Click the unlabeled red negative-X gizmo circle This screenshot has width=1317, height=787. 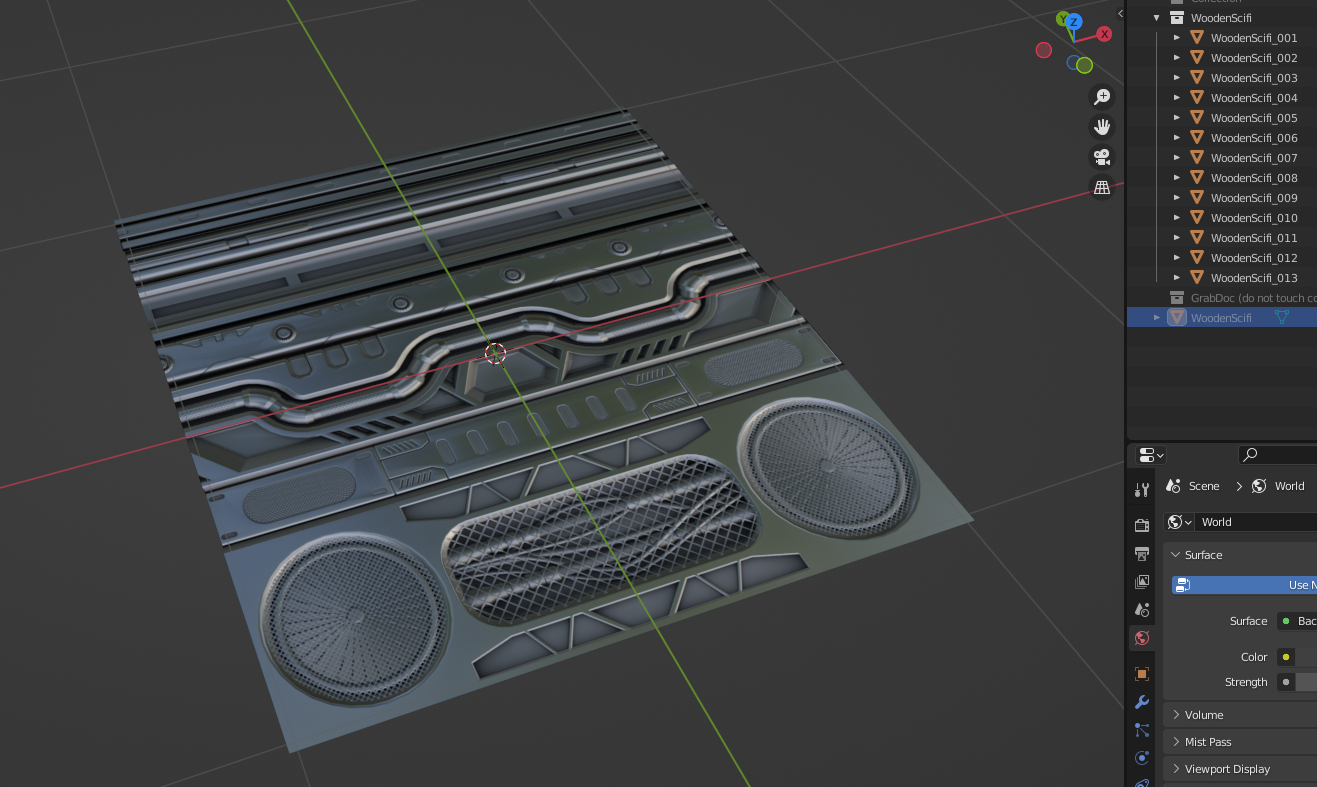click(1044, 50)
